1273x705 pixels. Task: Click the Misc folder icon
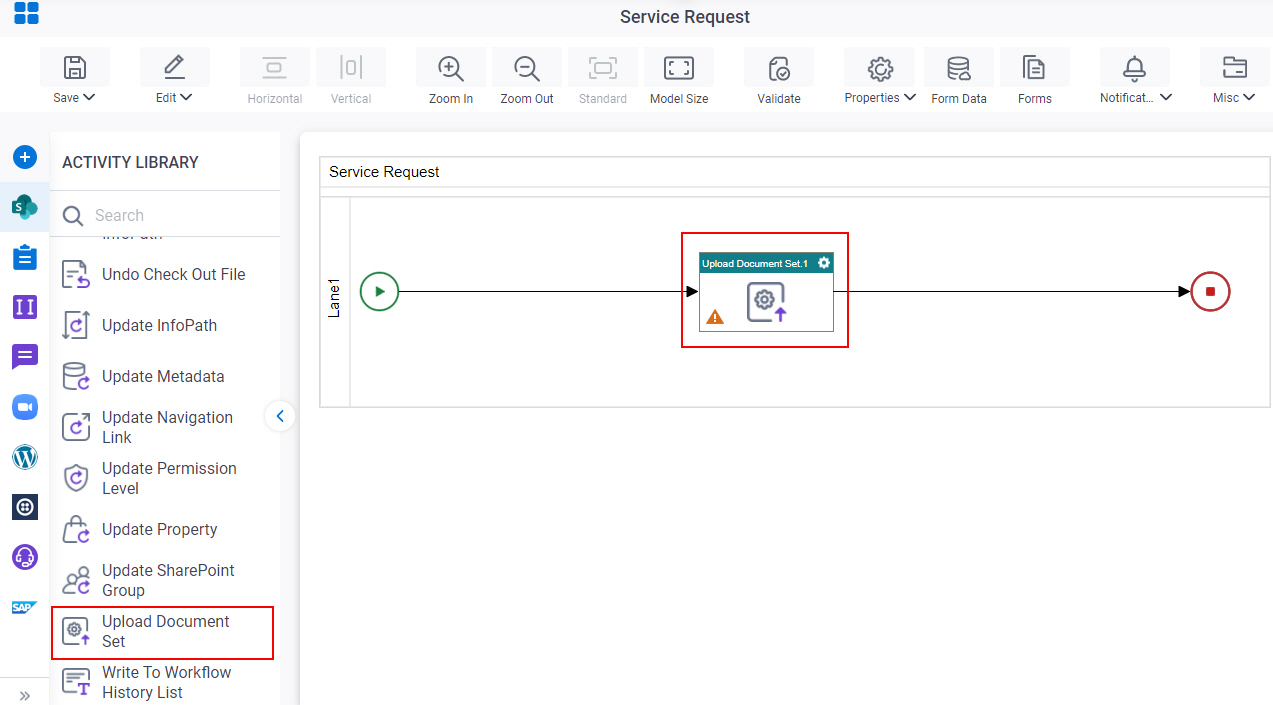point(1235,68)
